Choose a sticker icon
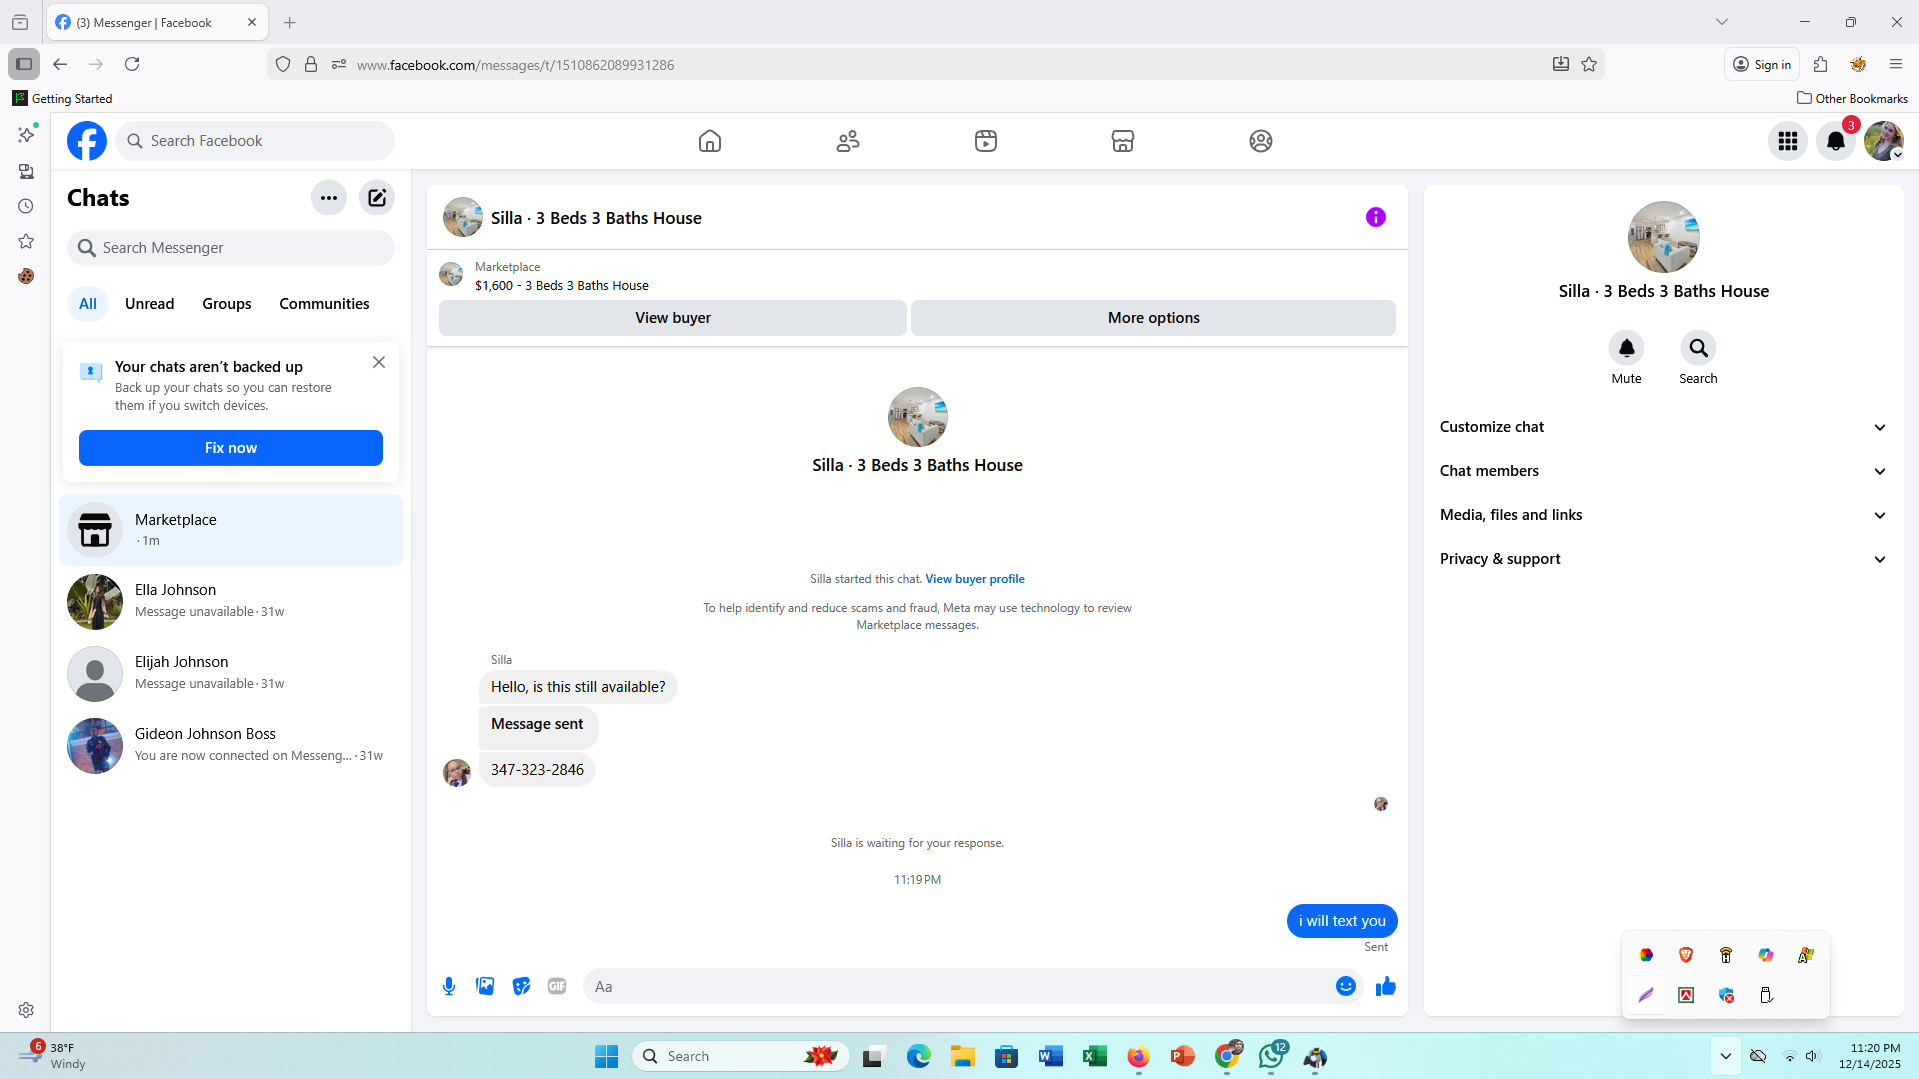The image size is (1919, 1079). pyautogui.click(x=521, y=986)
